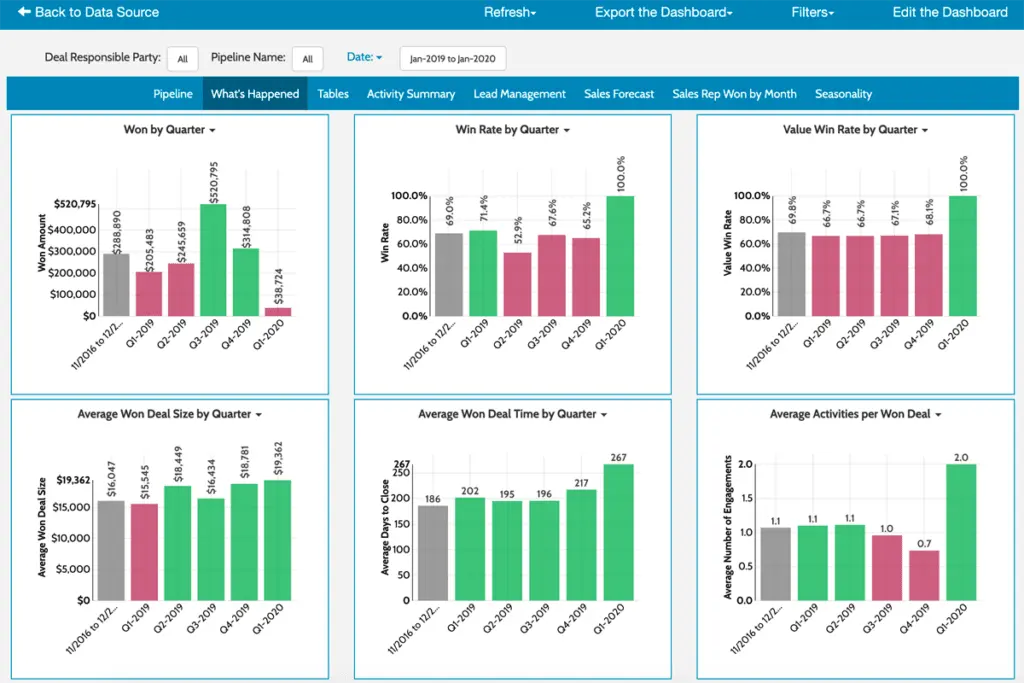Image resolution: width=1024 pixels, height=683 pixels.
Task: Click the 267 days Q1-2020 bar
Action: 618,532
